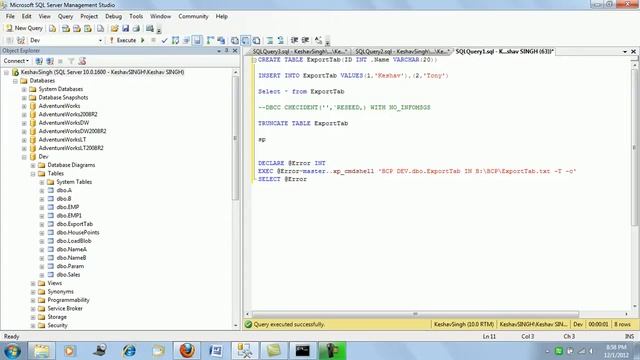Open an Analysis Services XMLA Query
The image size is (640, 360).
click(88, 29)
